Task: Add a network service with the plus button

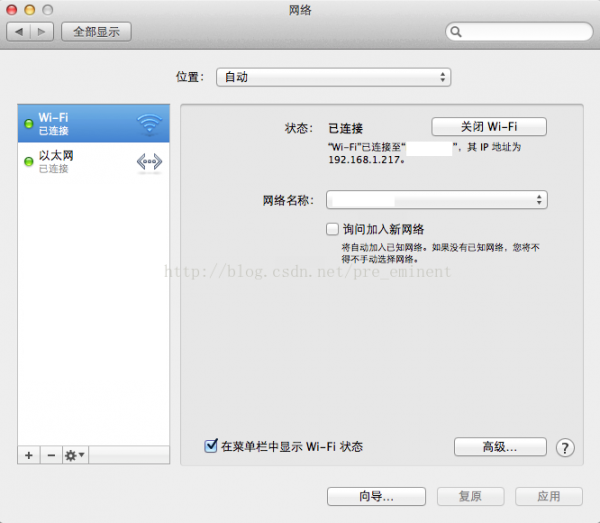Action: tap(29, 455)
